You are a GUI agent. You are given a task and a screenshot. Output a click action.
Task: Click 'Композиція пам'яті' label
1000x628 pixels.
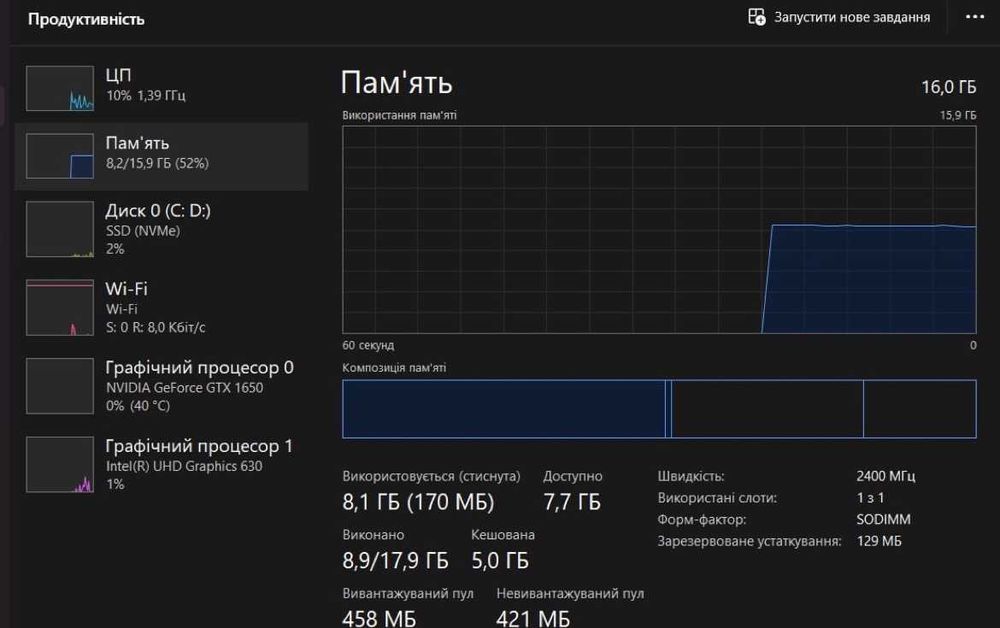394,368
